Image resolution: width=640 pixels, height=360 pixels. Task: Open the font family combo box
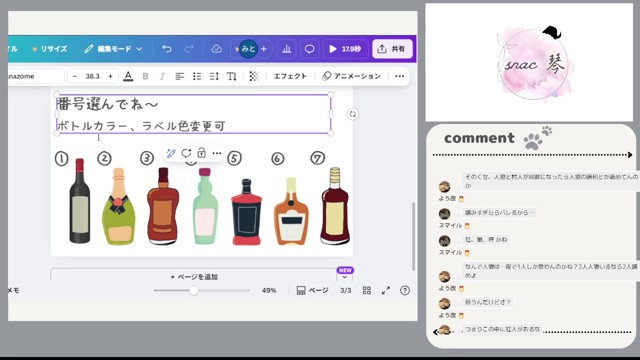pyautogui.click(x=36, y=76)
